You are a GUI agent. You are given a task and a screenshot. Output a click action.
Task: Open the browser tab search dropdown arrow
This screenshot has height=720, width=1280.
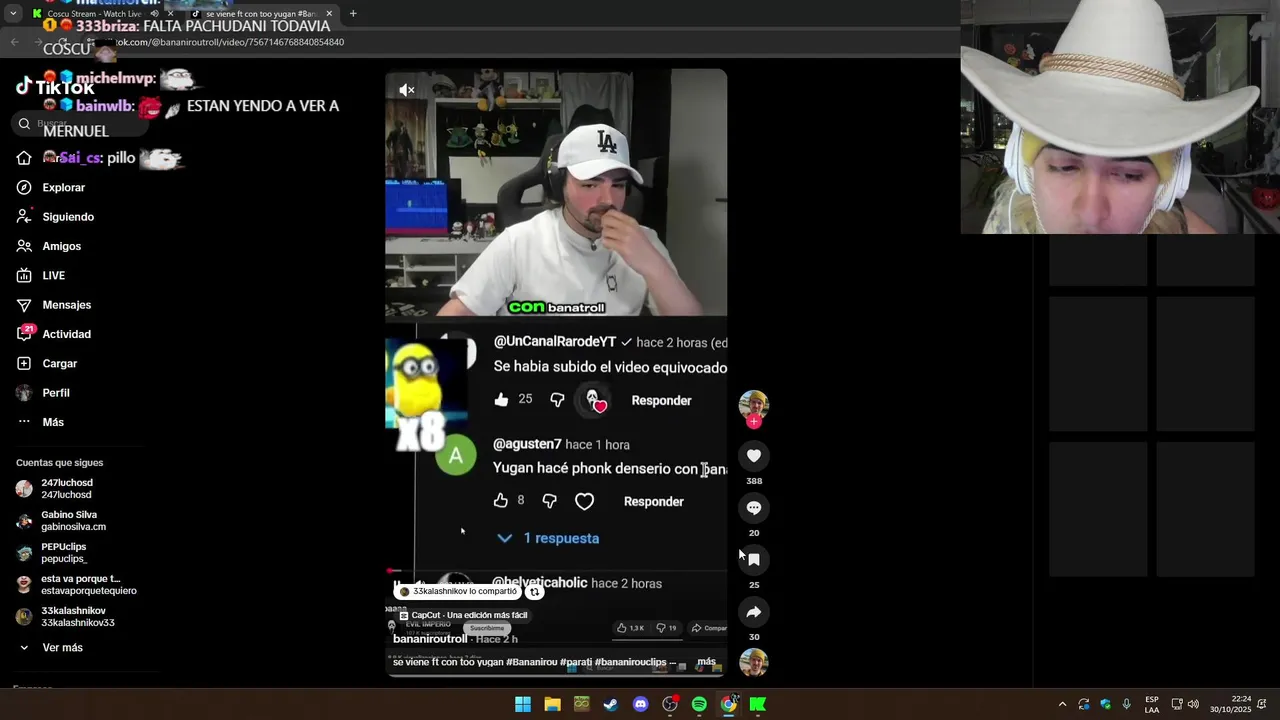(13, 14)
